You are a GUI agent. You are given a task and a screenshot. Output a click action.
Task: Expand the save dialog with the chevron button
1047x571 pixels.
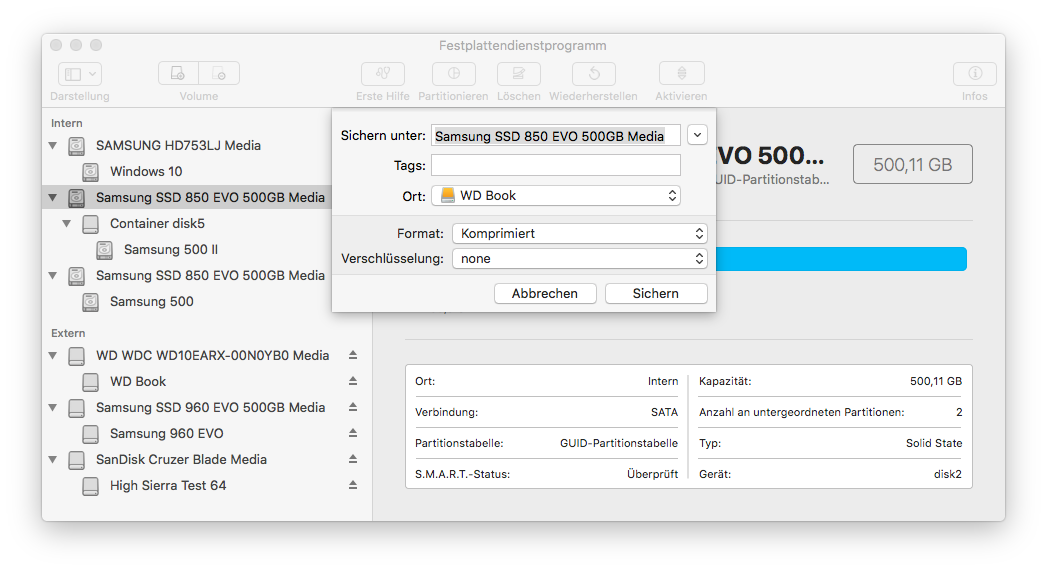[697, 135]
